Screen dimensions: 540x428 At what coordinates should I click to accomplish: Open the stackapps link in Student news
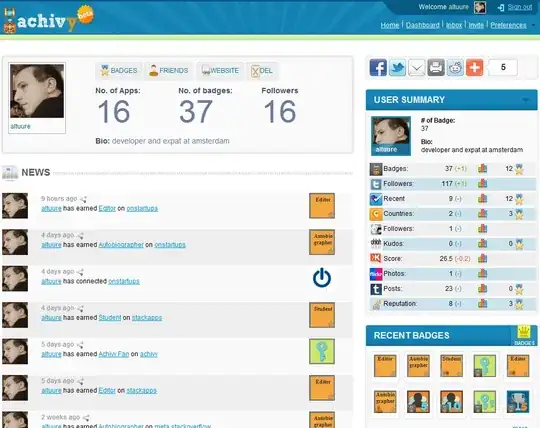click(x=147, y=317)
